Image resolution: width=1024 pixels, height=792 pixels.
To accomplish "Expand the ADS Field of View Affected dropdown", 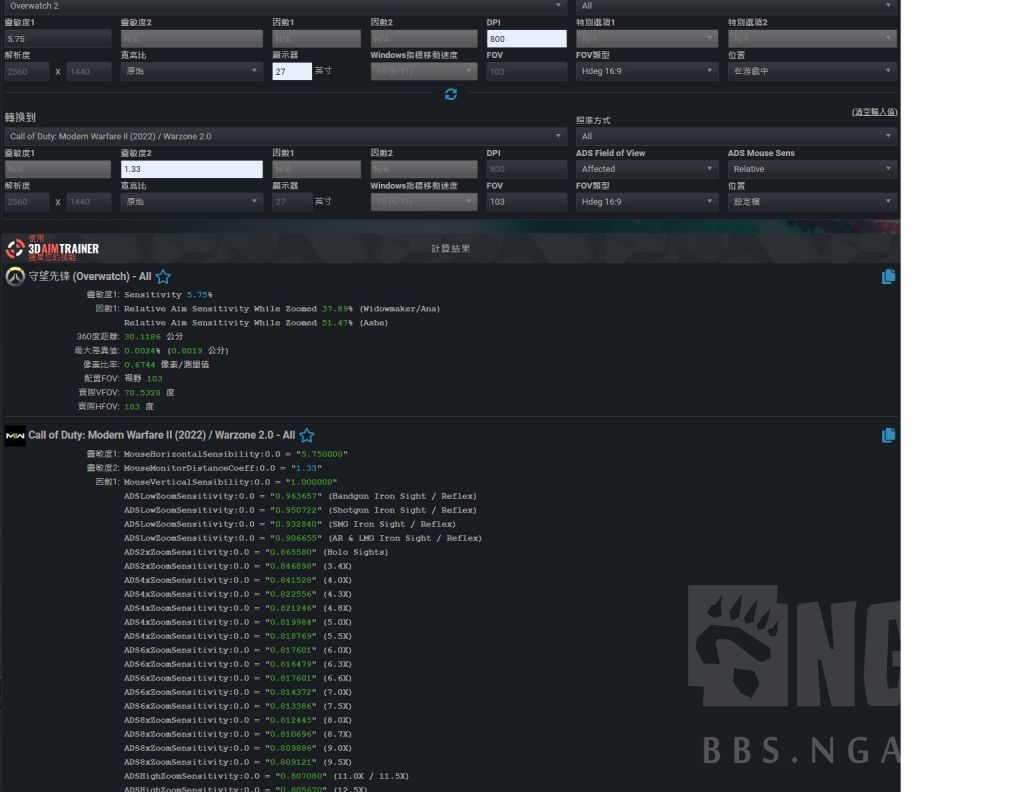I will coord(646,169).
